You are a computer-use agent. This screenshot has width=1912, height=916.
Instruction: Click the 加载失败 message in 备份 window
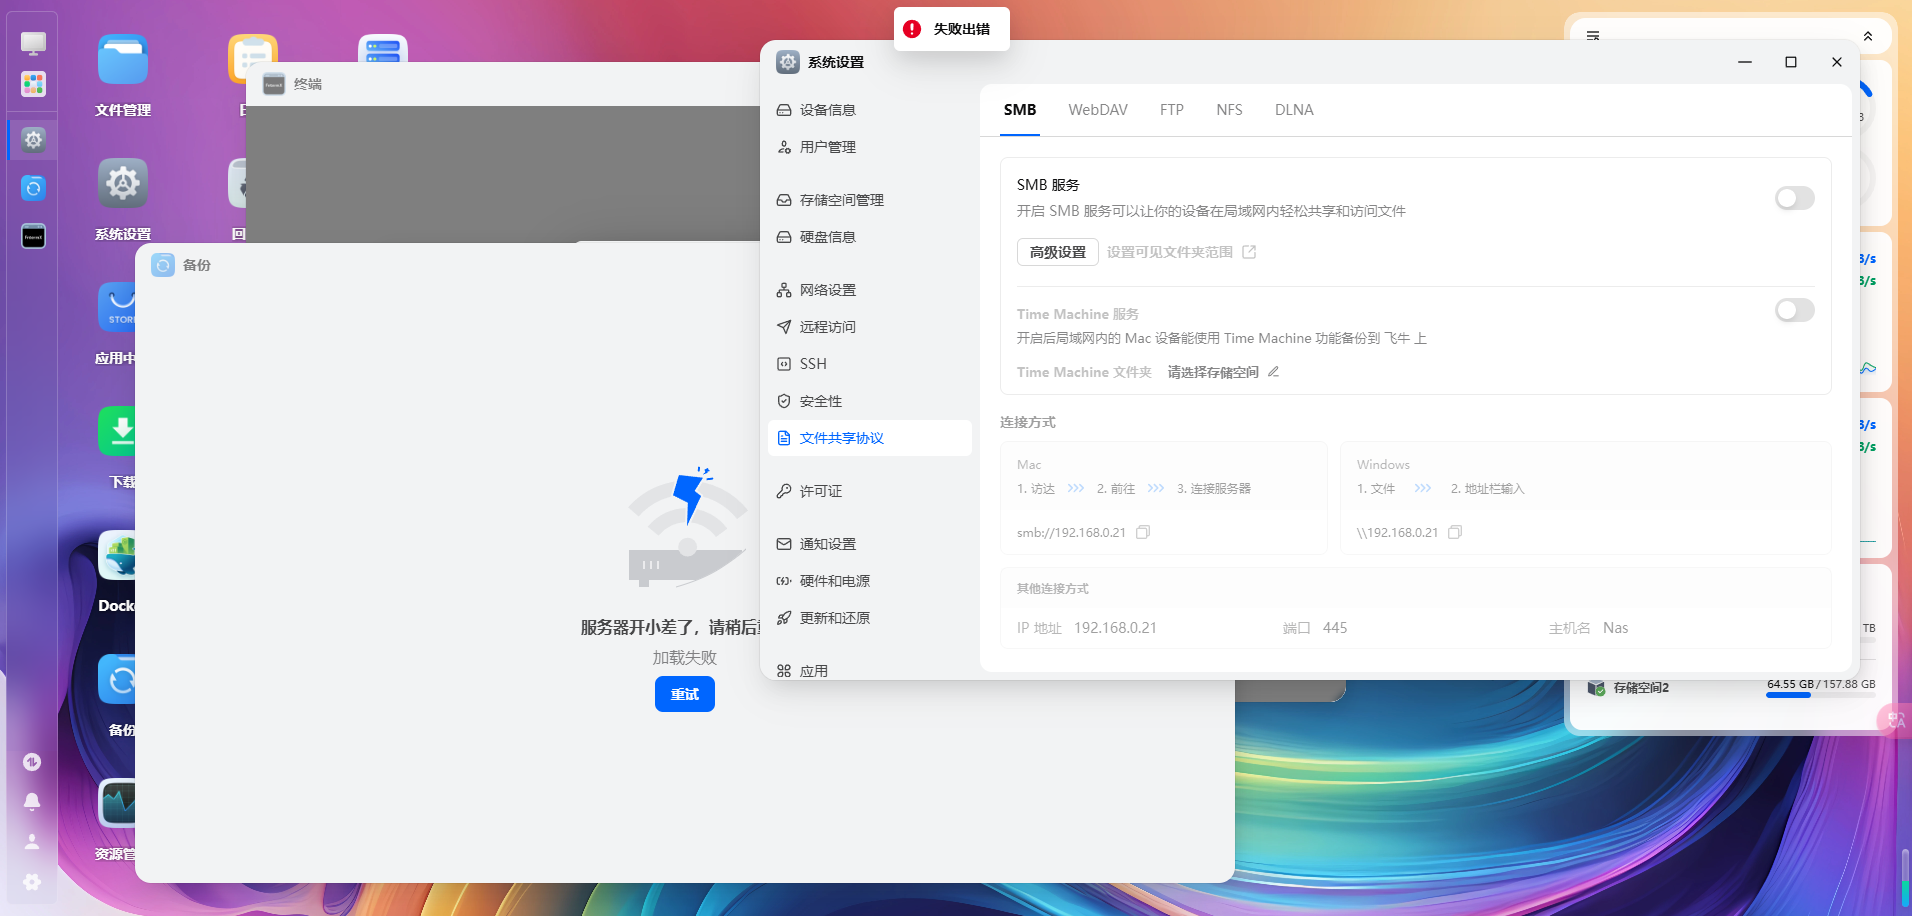[685, 658]
